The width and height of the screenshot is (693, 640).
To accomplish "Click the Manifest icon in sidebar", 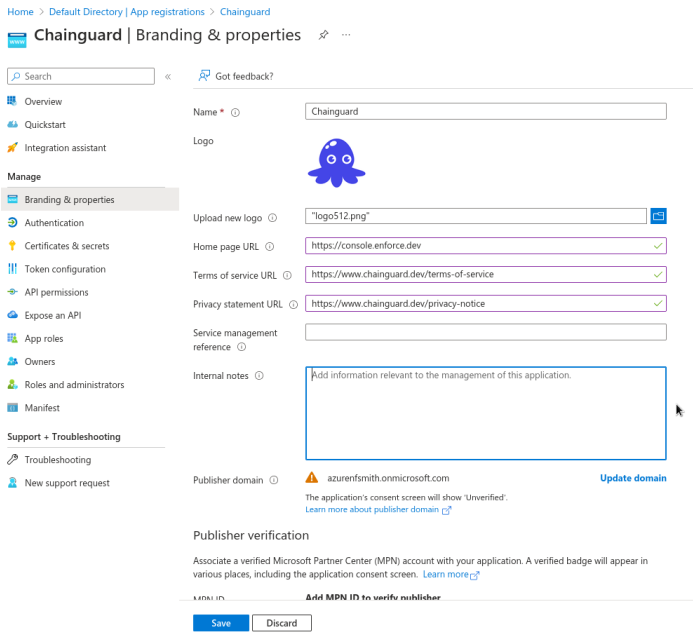I will click(x=12, y=408).
